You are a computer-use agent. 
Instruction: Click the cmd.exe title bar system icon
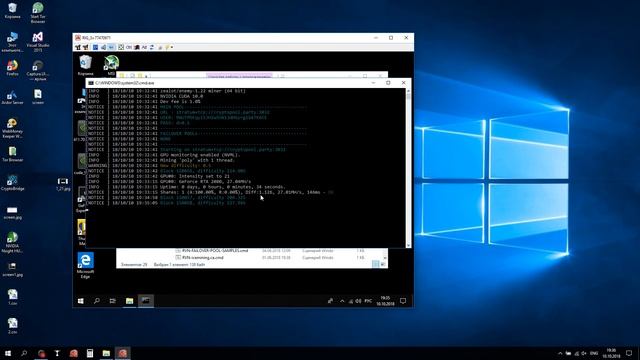pyautogui.click(x=91, y=83)
